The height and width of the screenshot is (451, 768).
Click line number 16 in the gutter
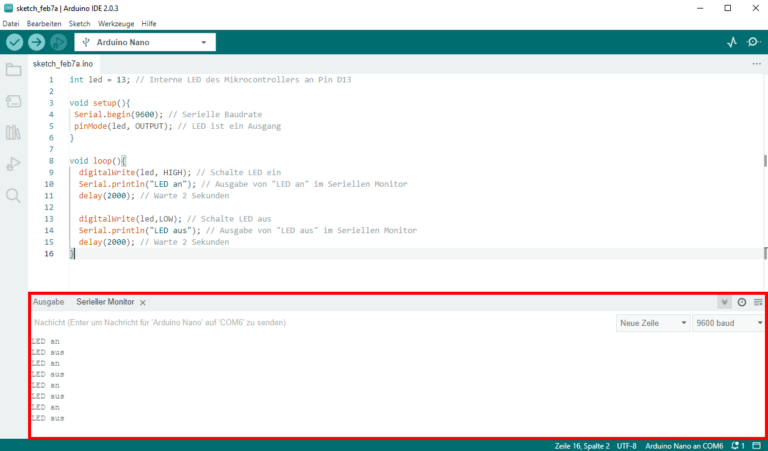point(49,254)
